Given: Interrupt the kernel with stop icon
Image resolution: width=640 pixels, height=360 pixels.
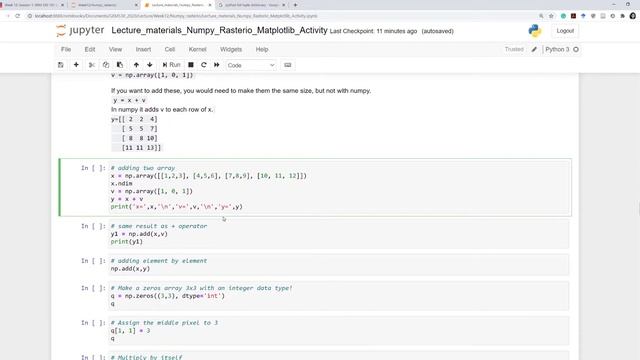Looking at the screenshot, I should tap(191, 65).
